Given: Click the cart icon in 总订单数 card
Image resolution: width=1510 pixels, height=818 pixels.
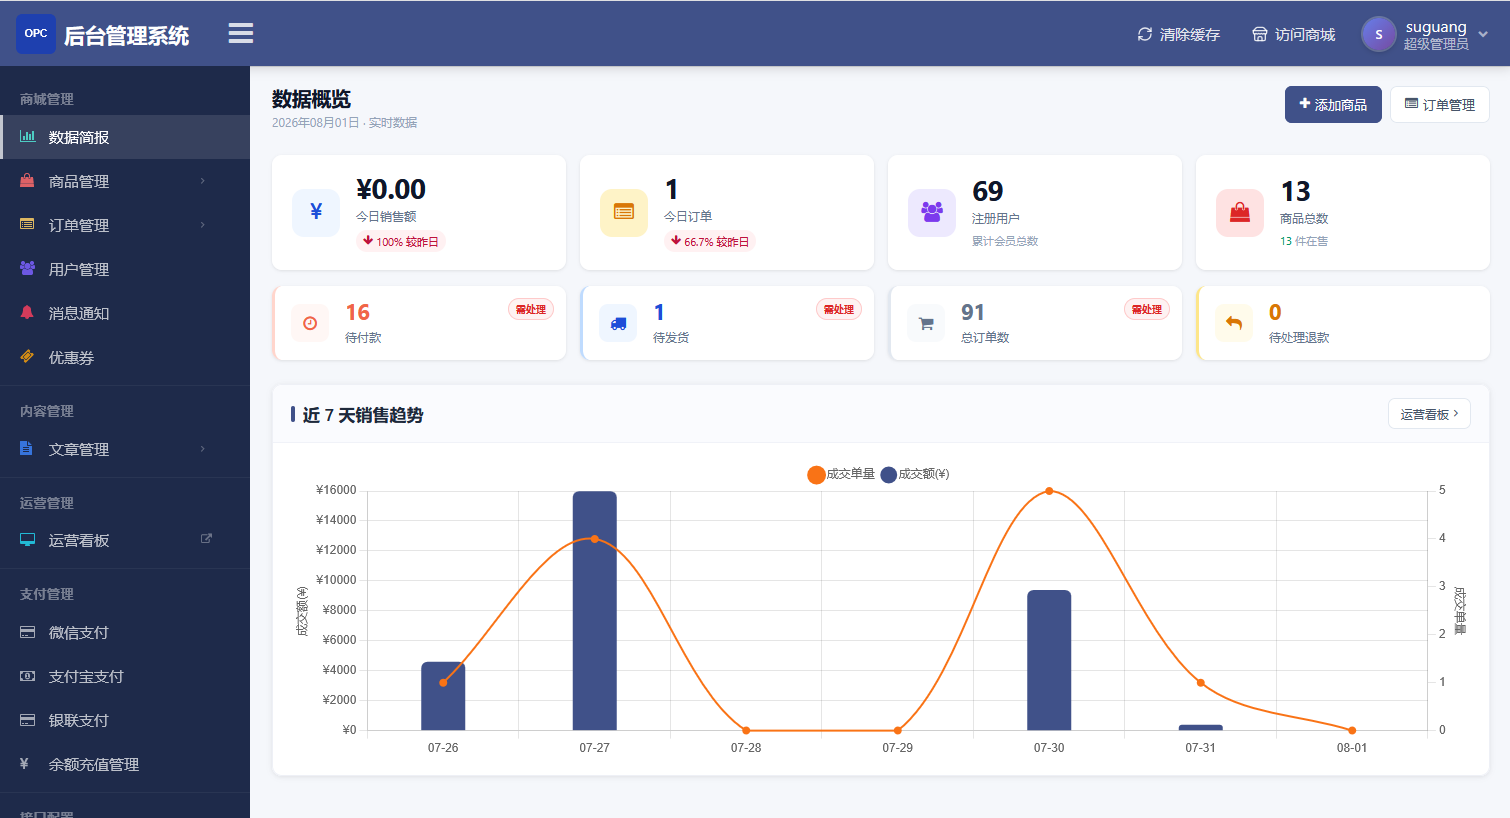Looking at the screenshot, I should coord(926,323).
